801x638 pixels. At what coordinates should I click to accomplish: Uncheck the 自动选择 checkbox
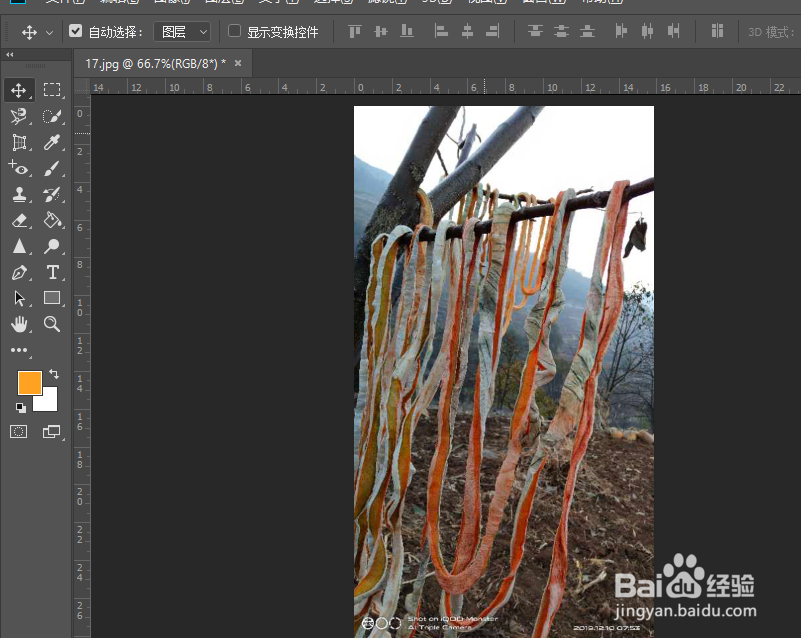tap(76, 31)
